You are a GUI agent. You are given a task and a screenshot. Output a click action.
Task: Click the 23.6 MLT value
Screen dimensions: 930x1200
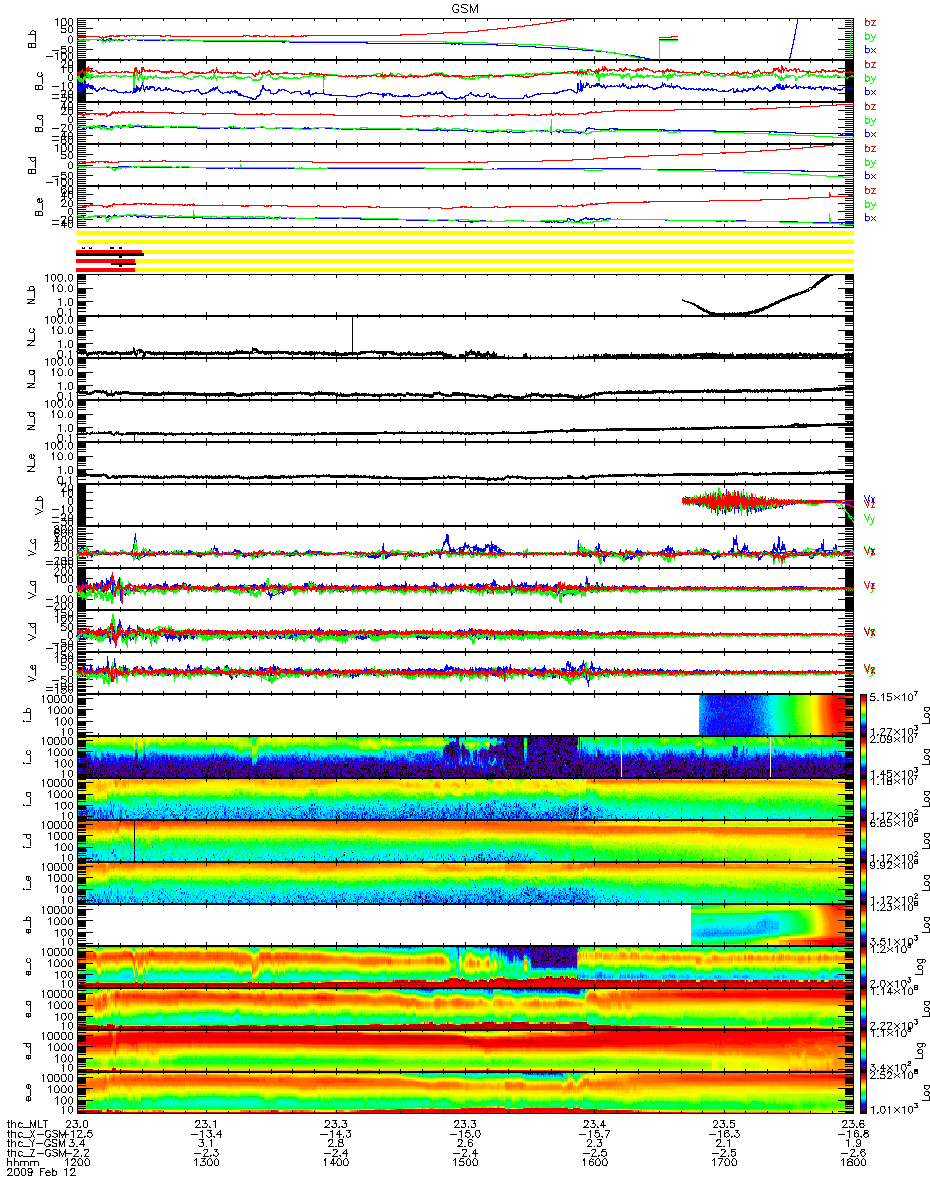pyautogui.click(x=852, y=1124)
